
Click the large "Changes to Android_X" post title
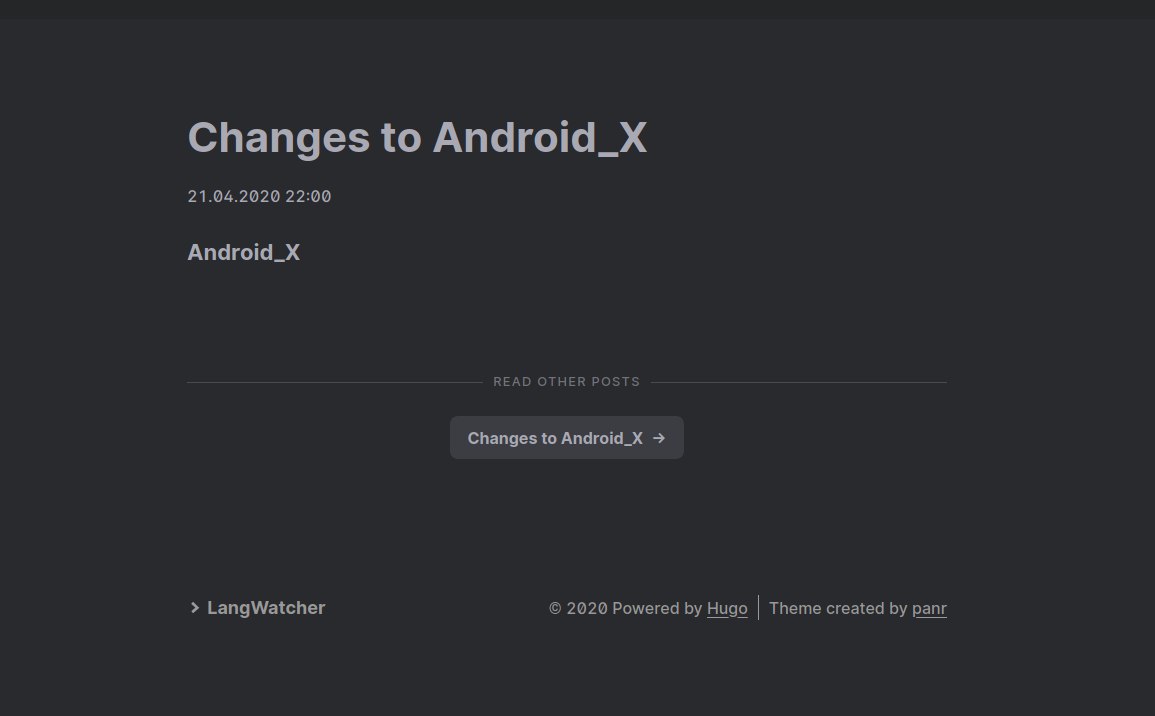coord(417,138)
